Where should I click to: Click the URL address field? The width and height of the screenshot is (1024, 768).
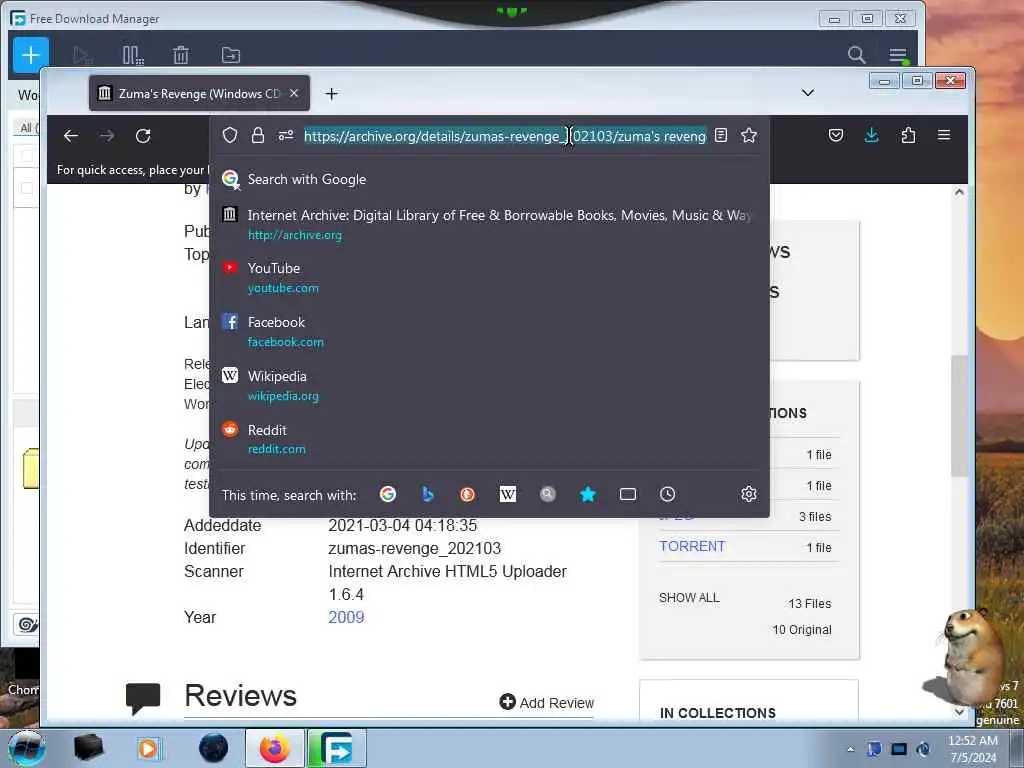tap(505, 136)
